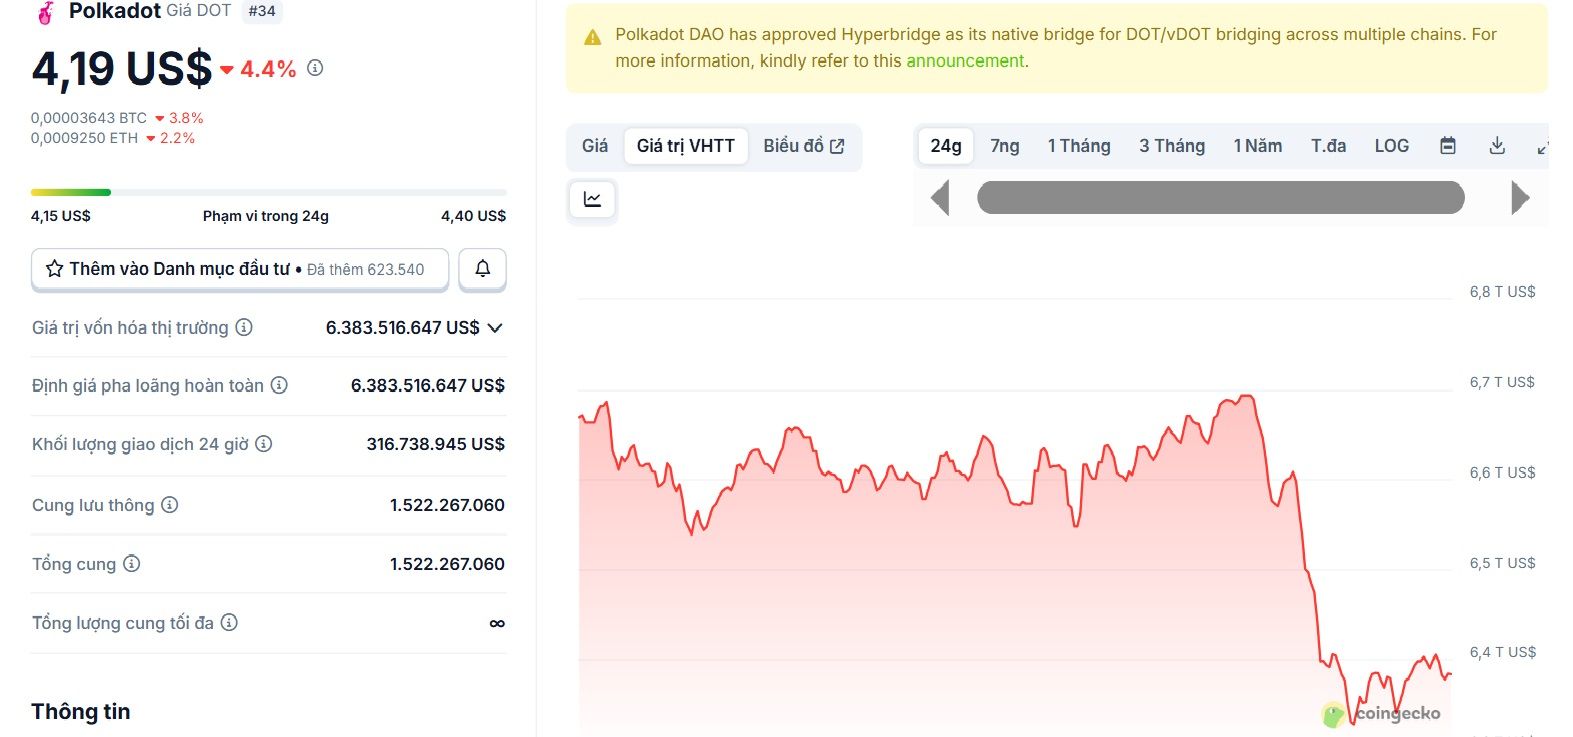Click the 6,8 T US$ axis label
The width and height of the screenshot is (1573, 737).
(1502, 292)
